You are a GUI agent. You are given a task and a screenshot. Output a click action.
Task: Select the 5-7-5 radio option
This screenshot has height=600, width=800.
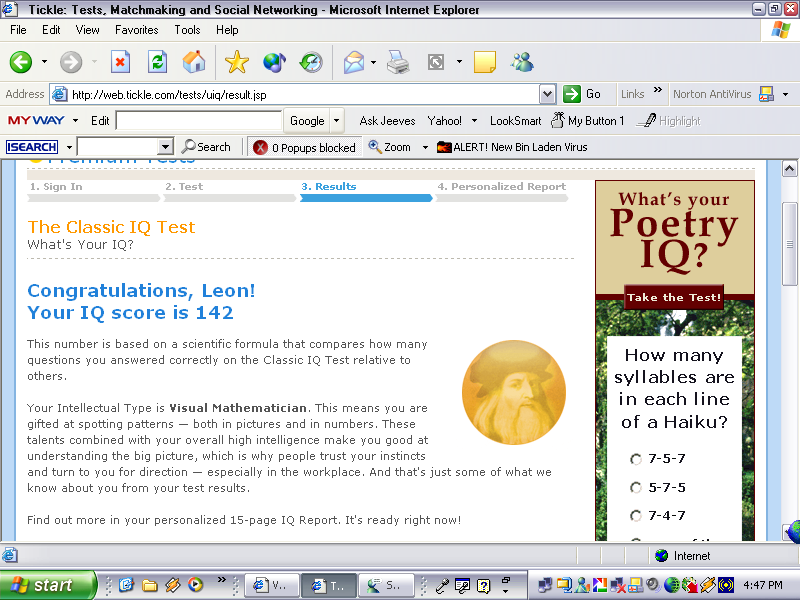[636, 488]
